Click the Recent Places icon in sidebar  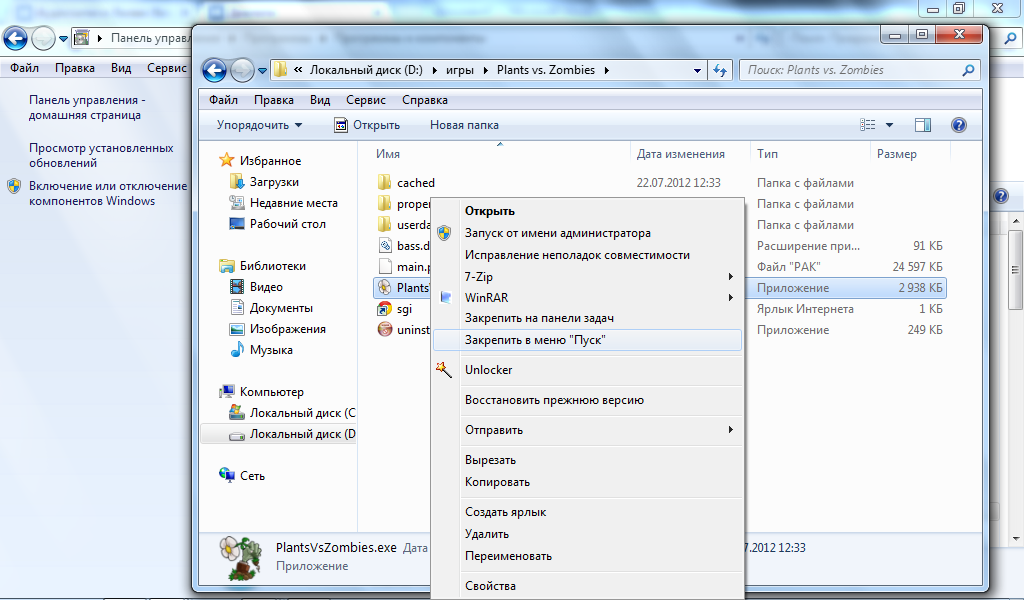tap(236, 202)
